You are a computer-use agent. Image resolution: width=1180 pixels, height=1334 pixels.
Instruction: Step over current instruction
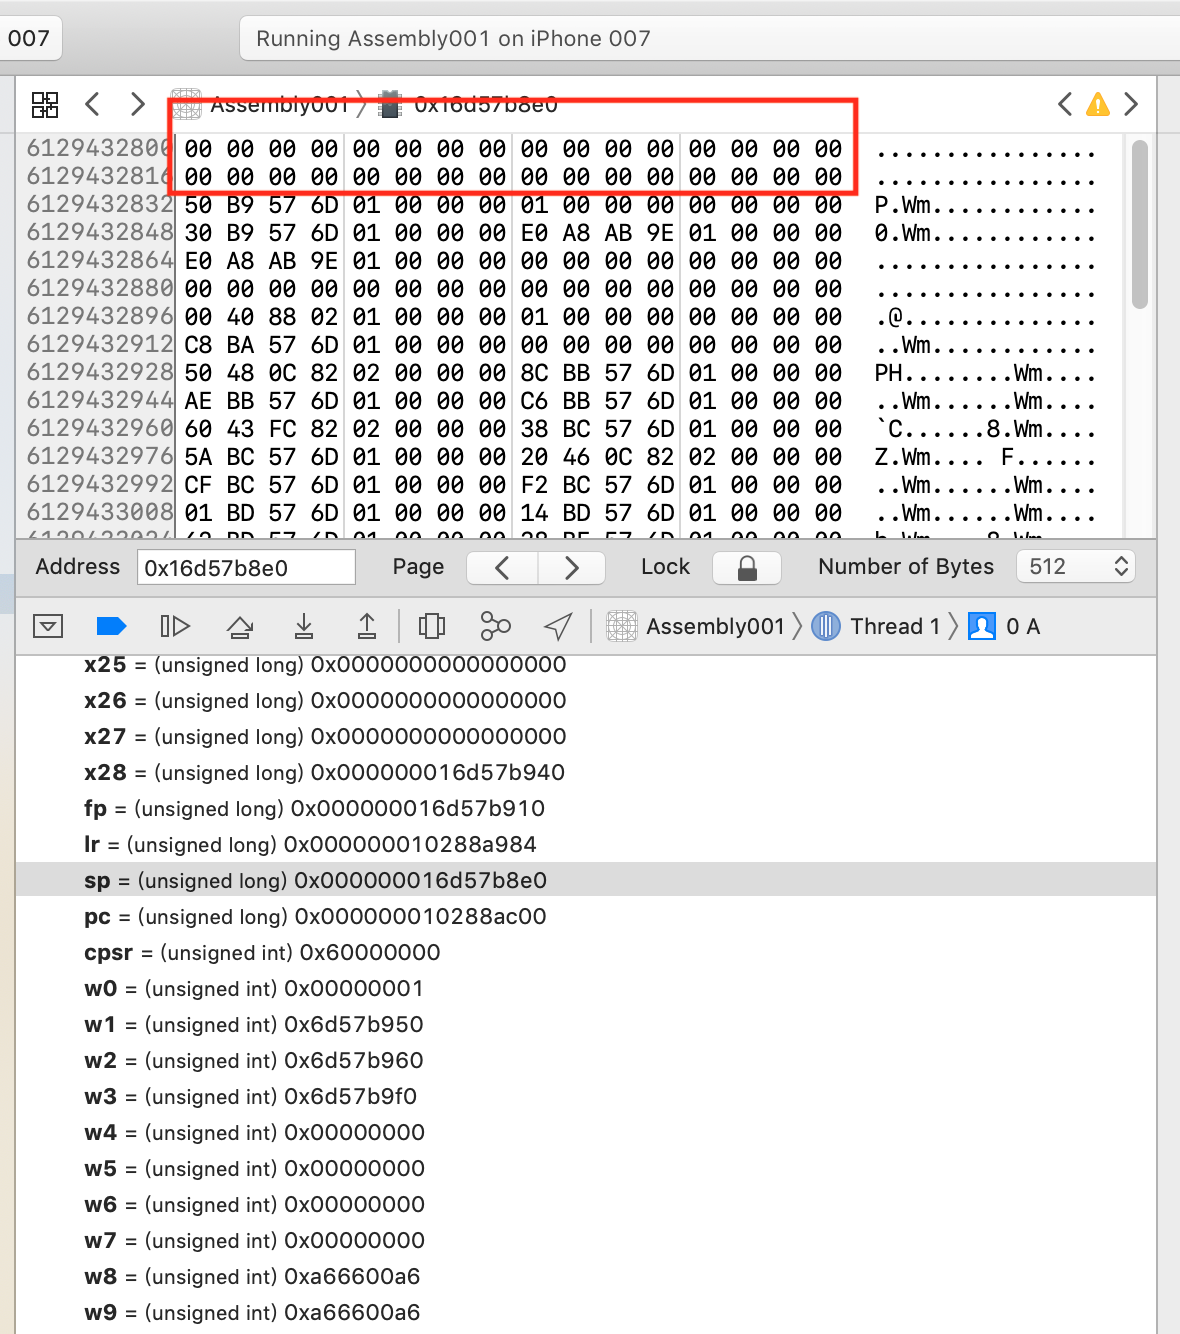pos(240,626)
